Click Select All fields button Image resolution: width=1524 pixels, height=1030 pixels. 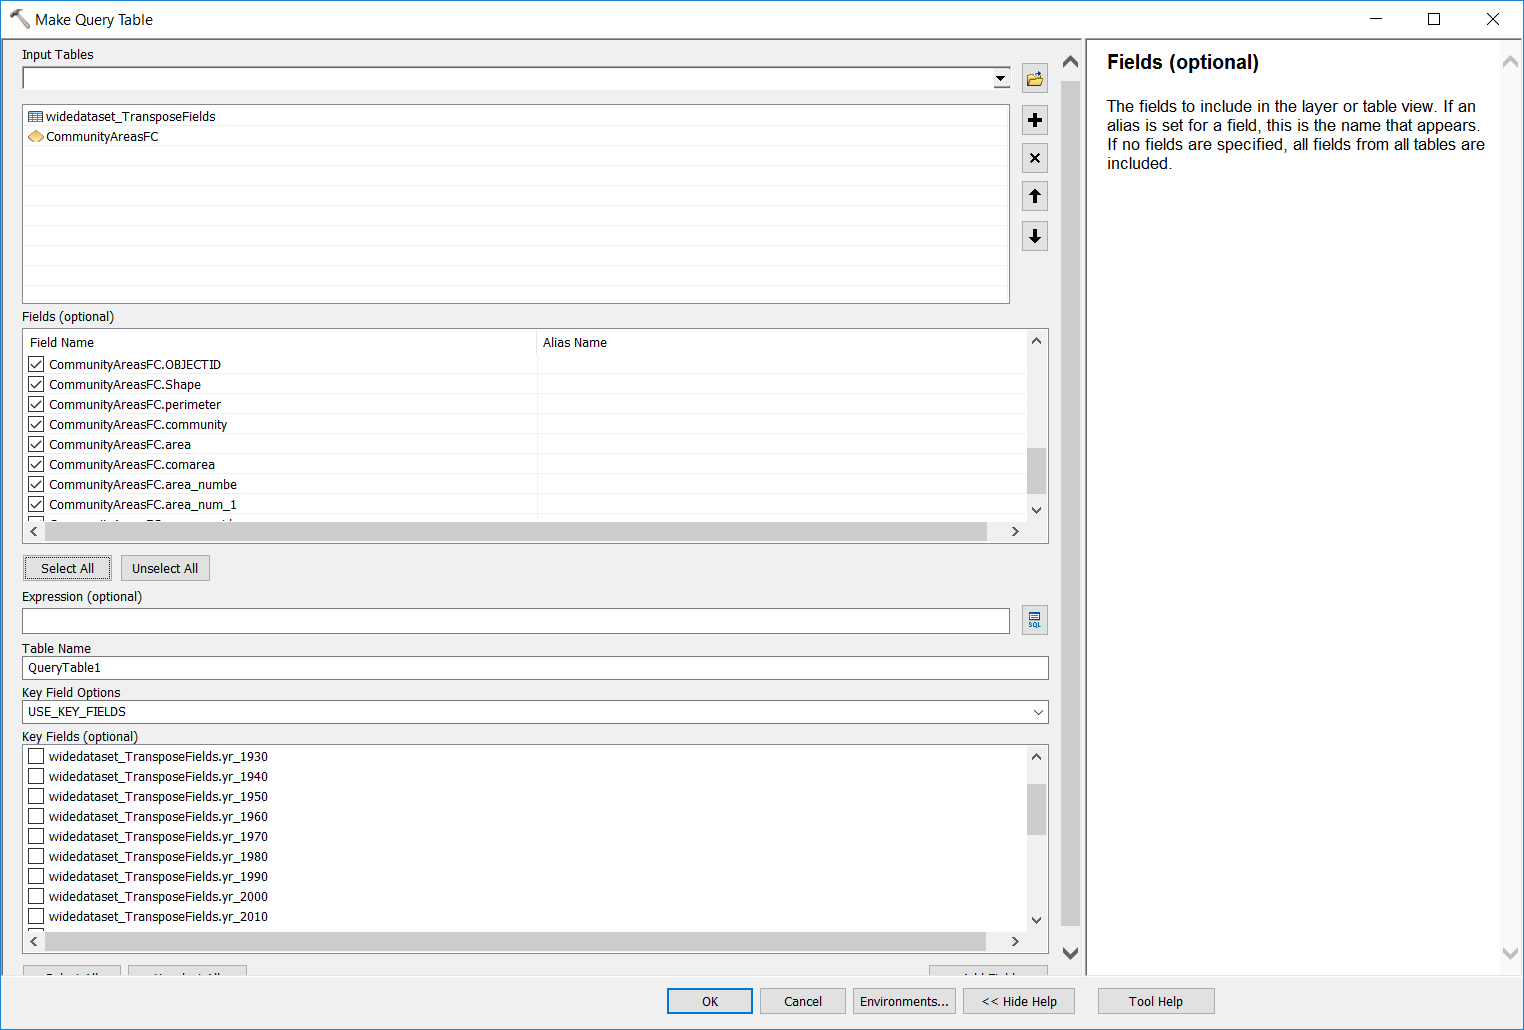coord(67,568)
